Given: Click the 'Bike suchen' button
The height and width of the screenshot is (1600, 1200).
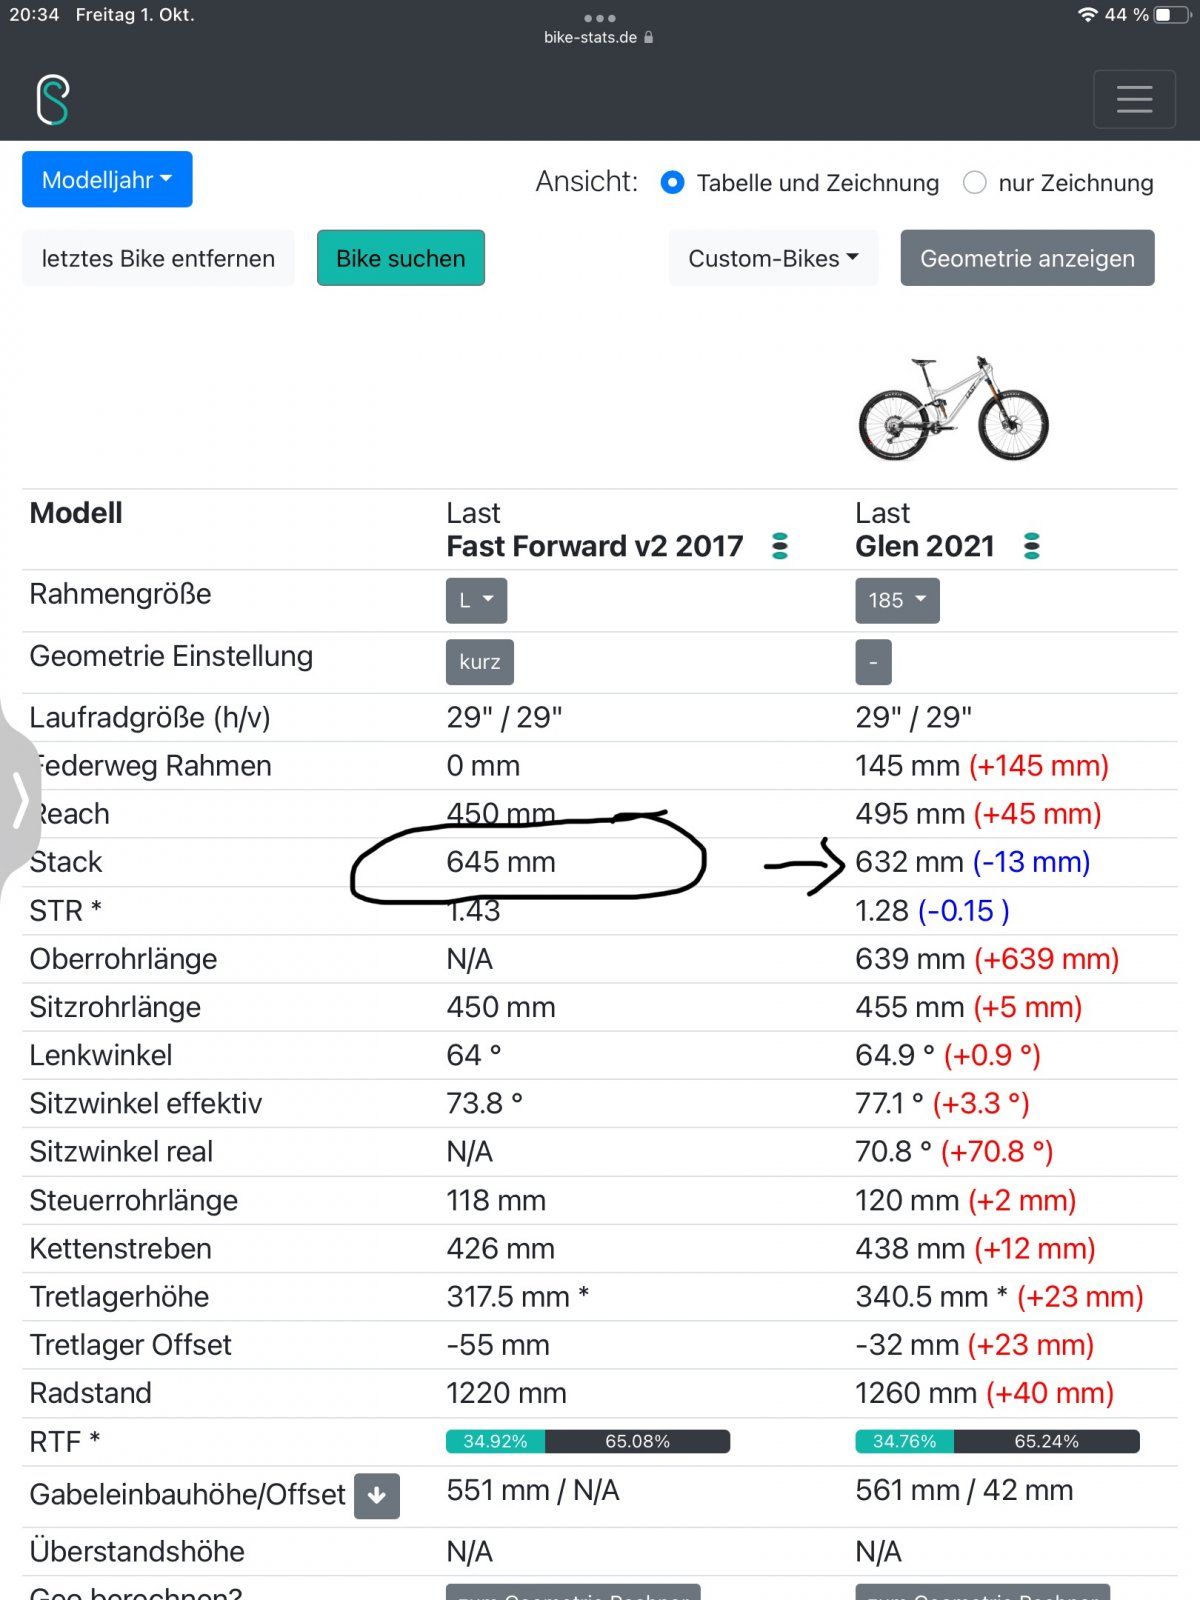Looking at the screenshot, I should click(x=400, y=258).
